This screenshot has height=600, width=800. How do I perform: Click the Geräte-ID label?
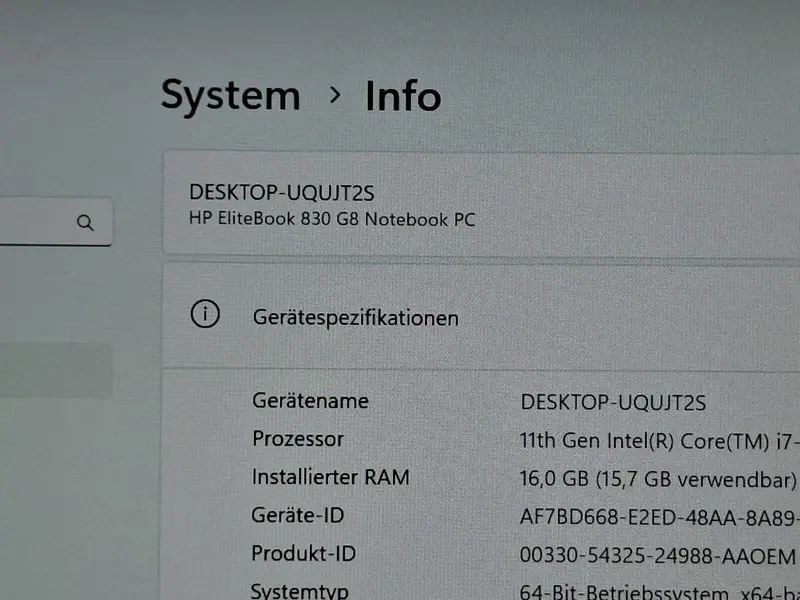[x=298, y=515]
